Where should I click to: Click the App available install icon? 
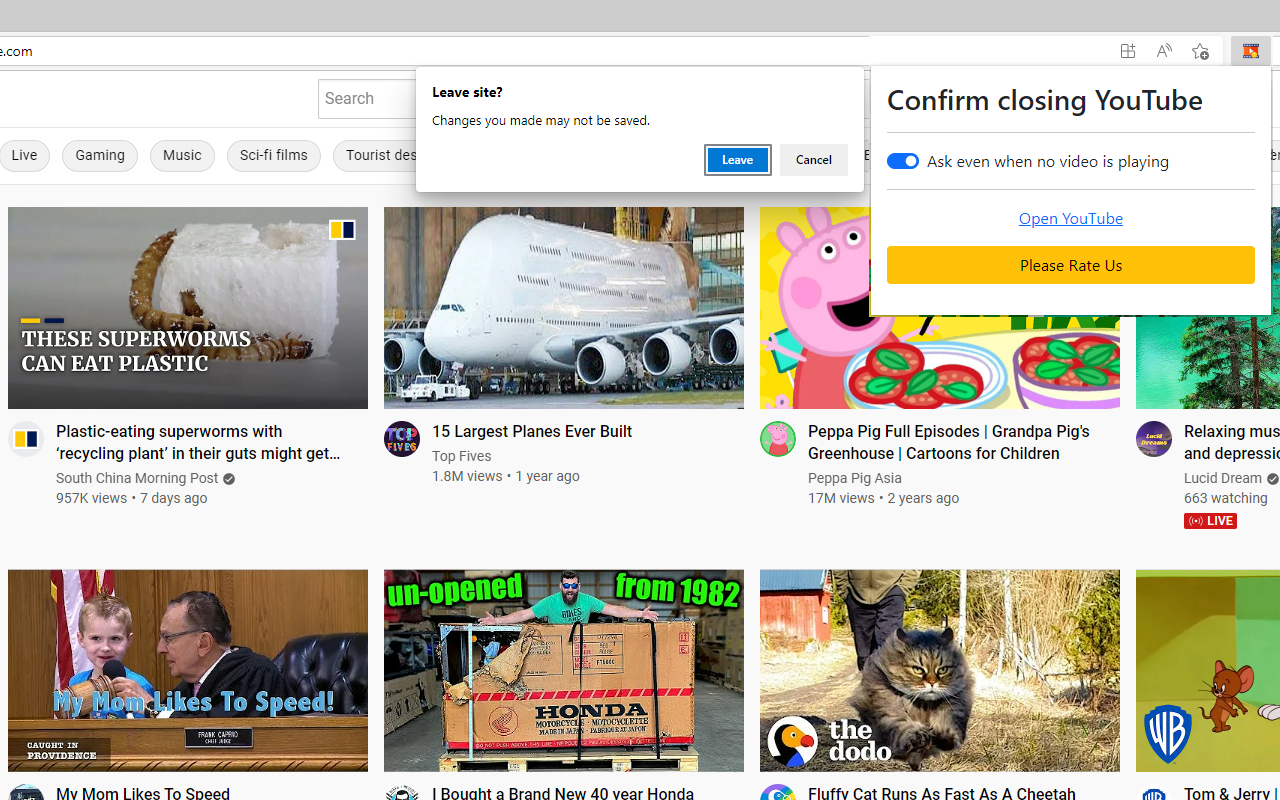point(1128,51)
